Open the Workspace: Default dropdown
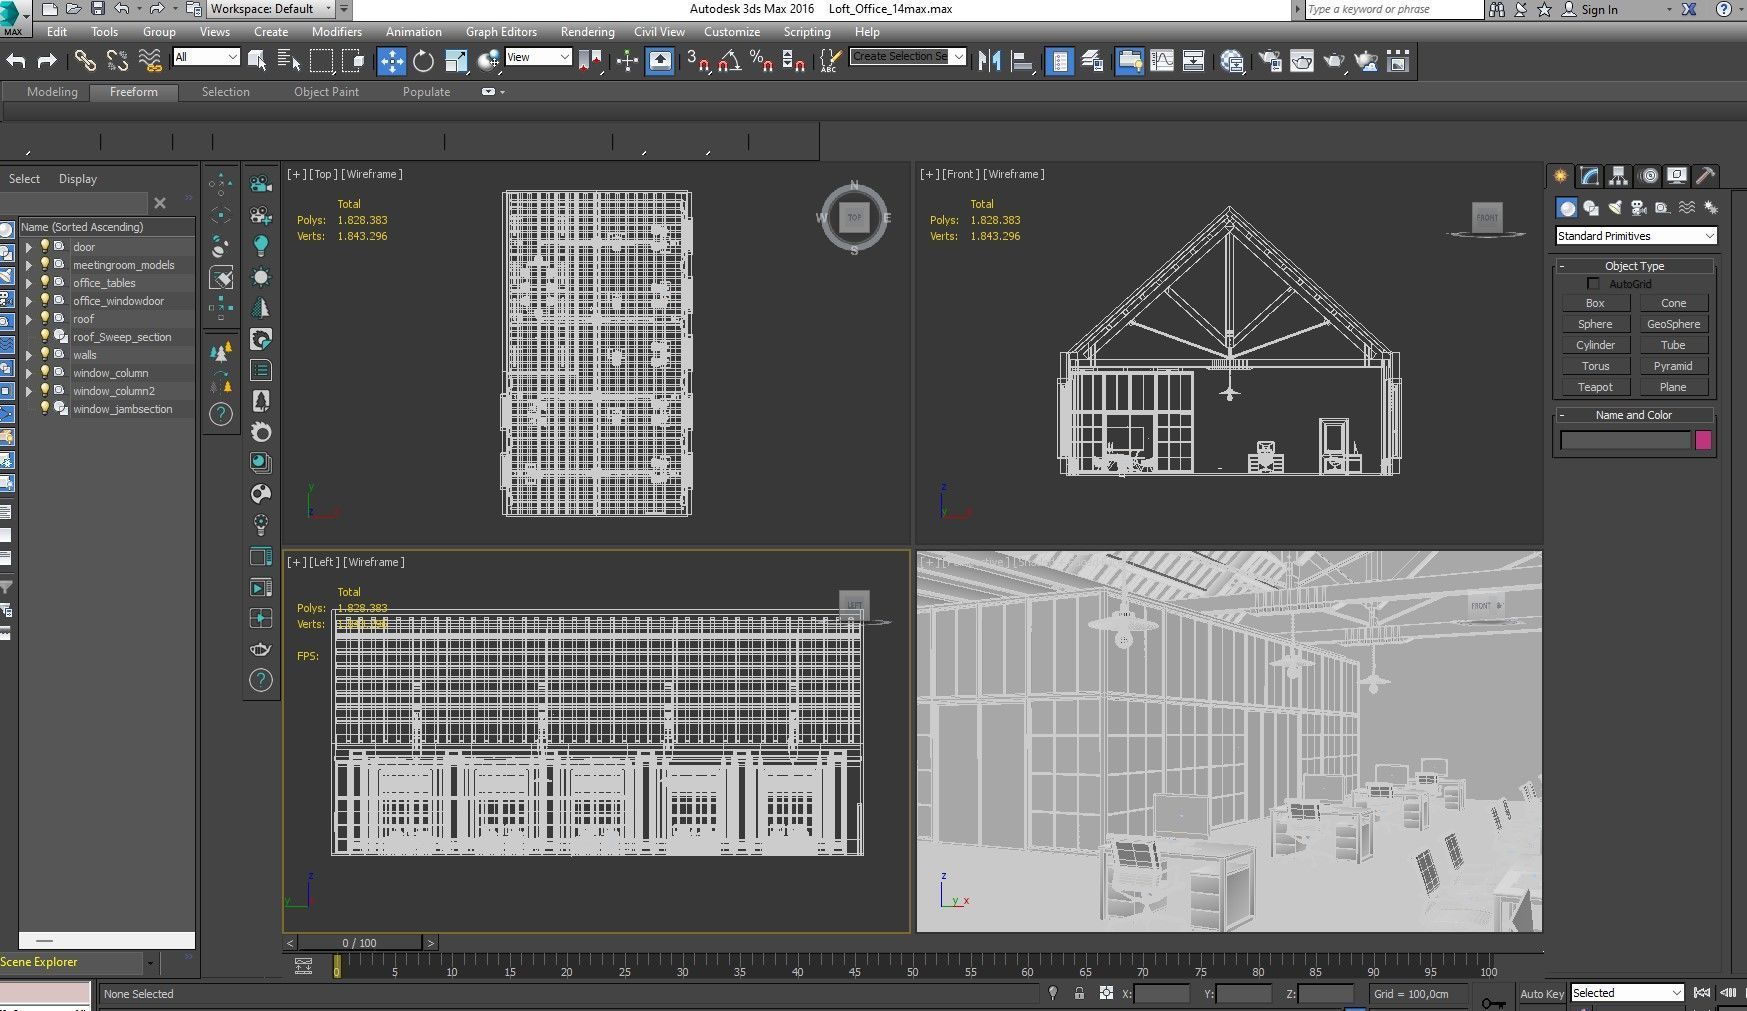This screenshot has height=1011, width=1747. (271, 9)
